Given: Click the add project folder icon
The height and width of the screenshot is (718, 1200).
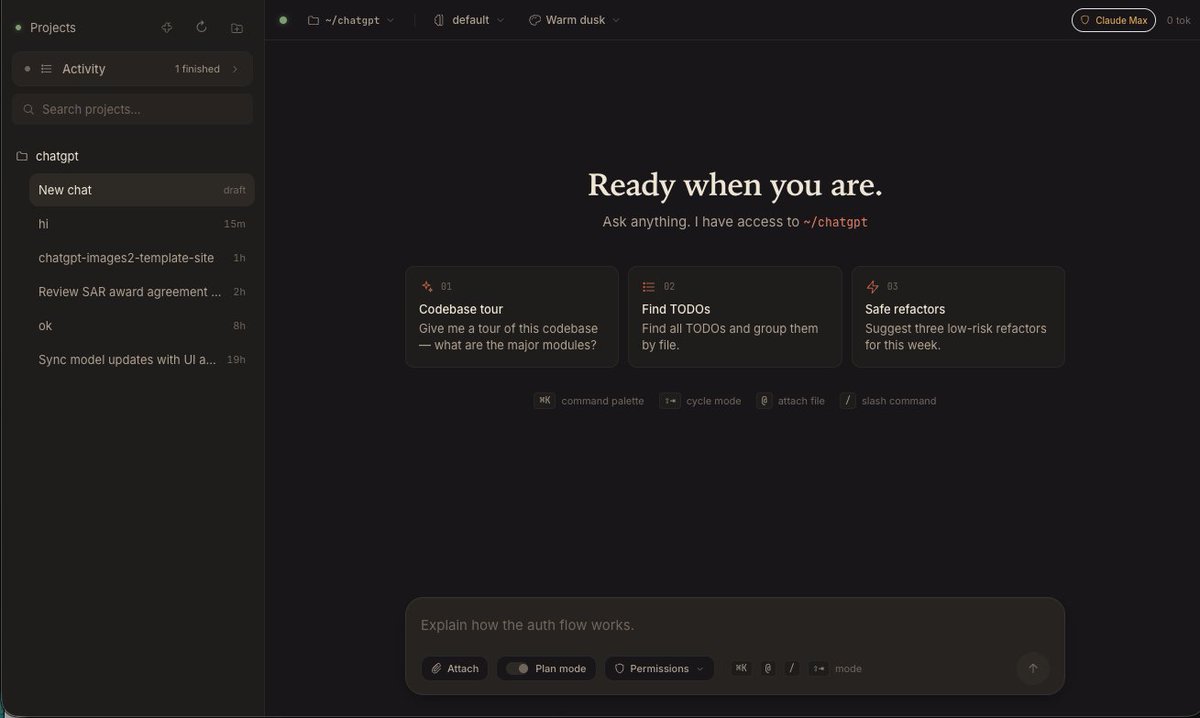Looking at the screenshot, I should pos(237,28).
